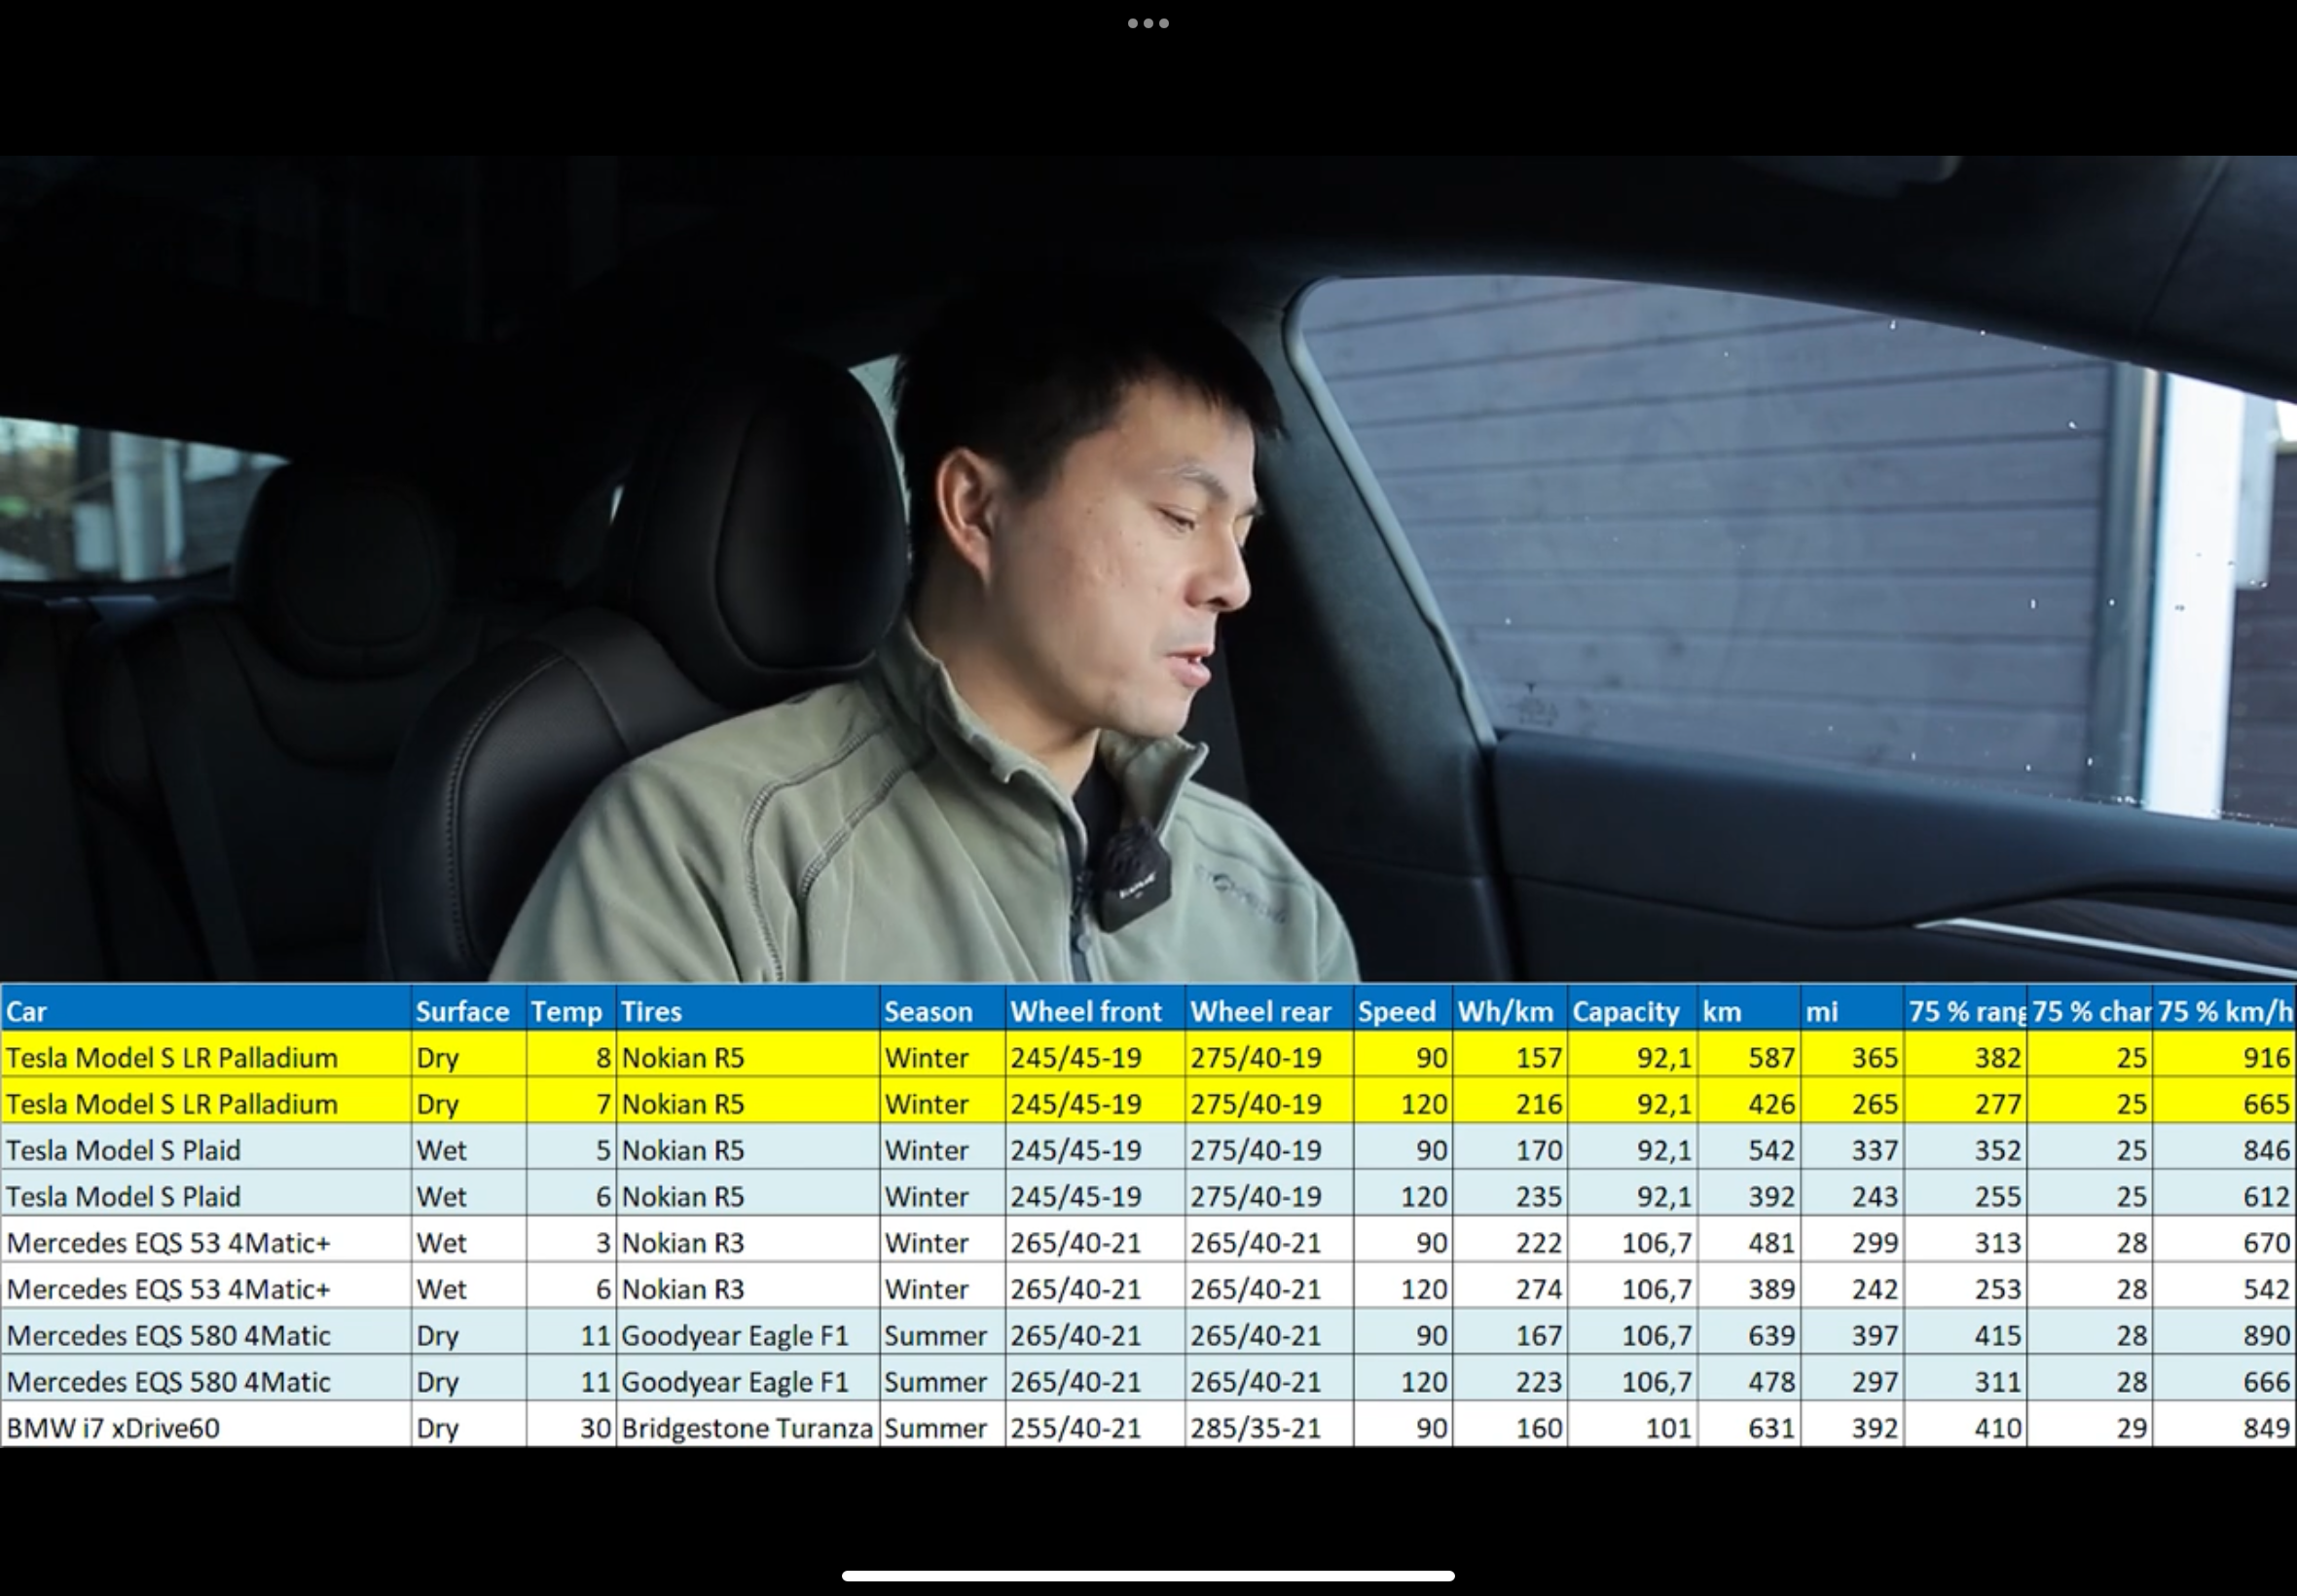Click the '916' value in 75 % km/h column
This screenshot has height=1596, width=2297.
pyautogui.click(x=2224, y=1056)
